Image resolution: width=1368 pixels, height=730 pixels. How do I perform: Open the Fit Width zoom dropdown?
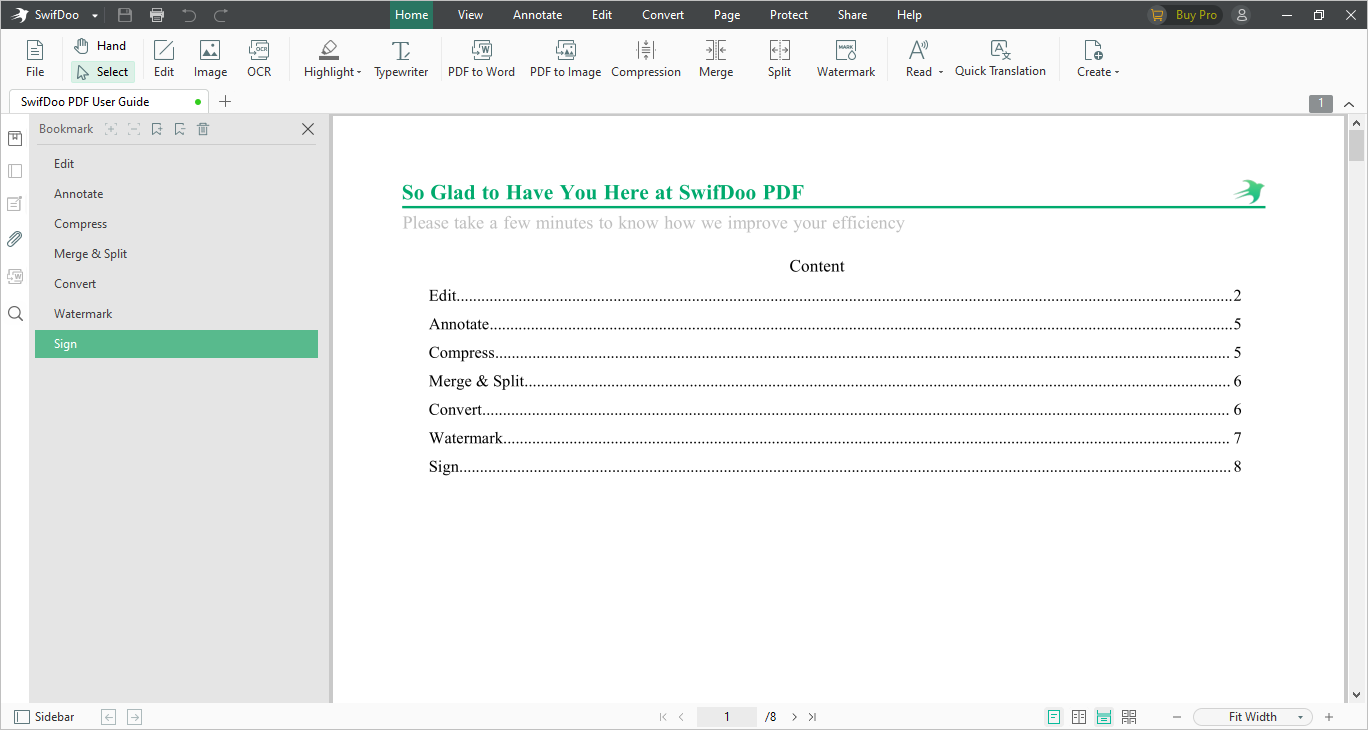1253,717
